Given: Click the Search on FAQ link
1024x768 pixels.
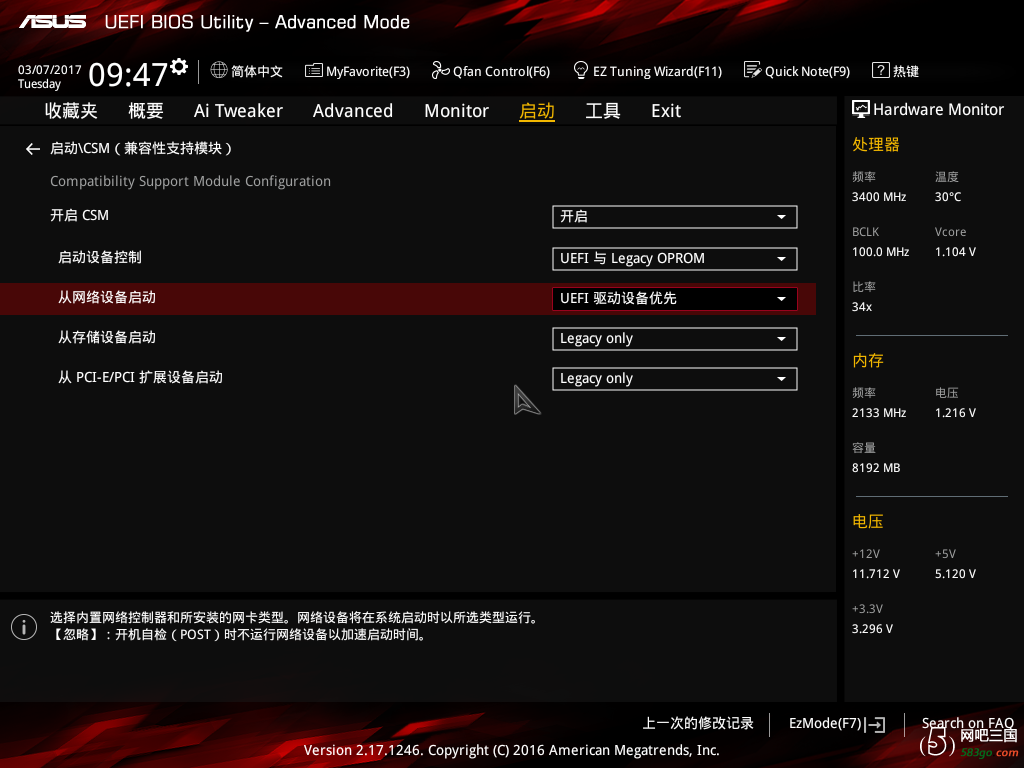Looking at the screenshot, I should coord(968,723).
